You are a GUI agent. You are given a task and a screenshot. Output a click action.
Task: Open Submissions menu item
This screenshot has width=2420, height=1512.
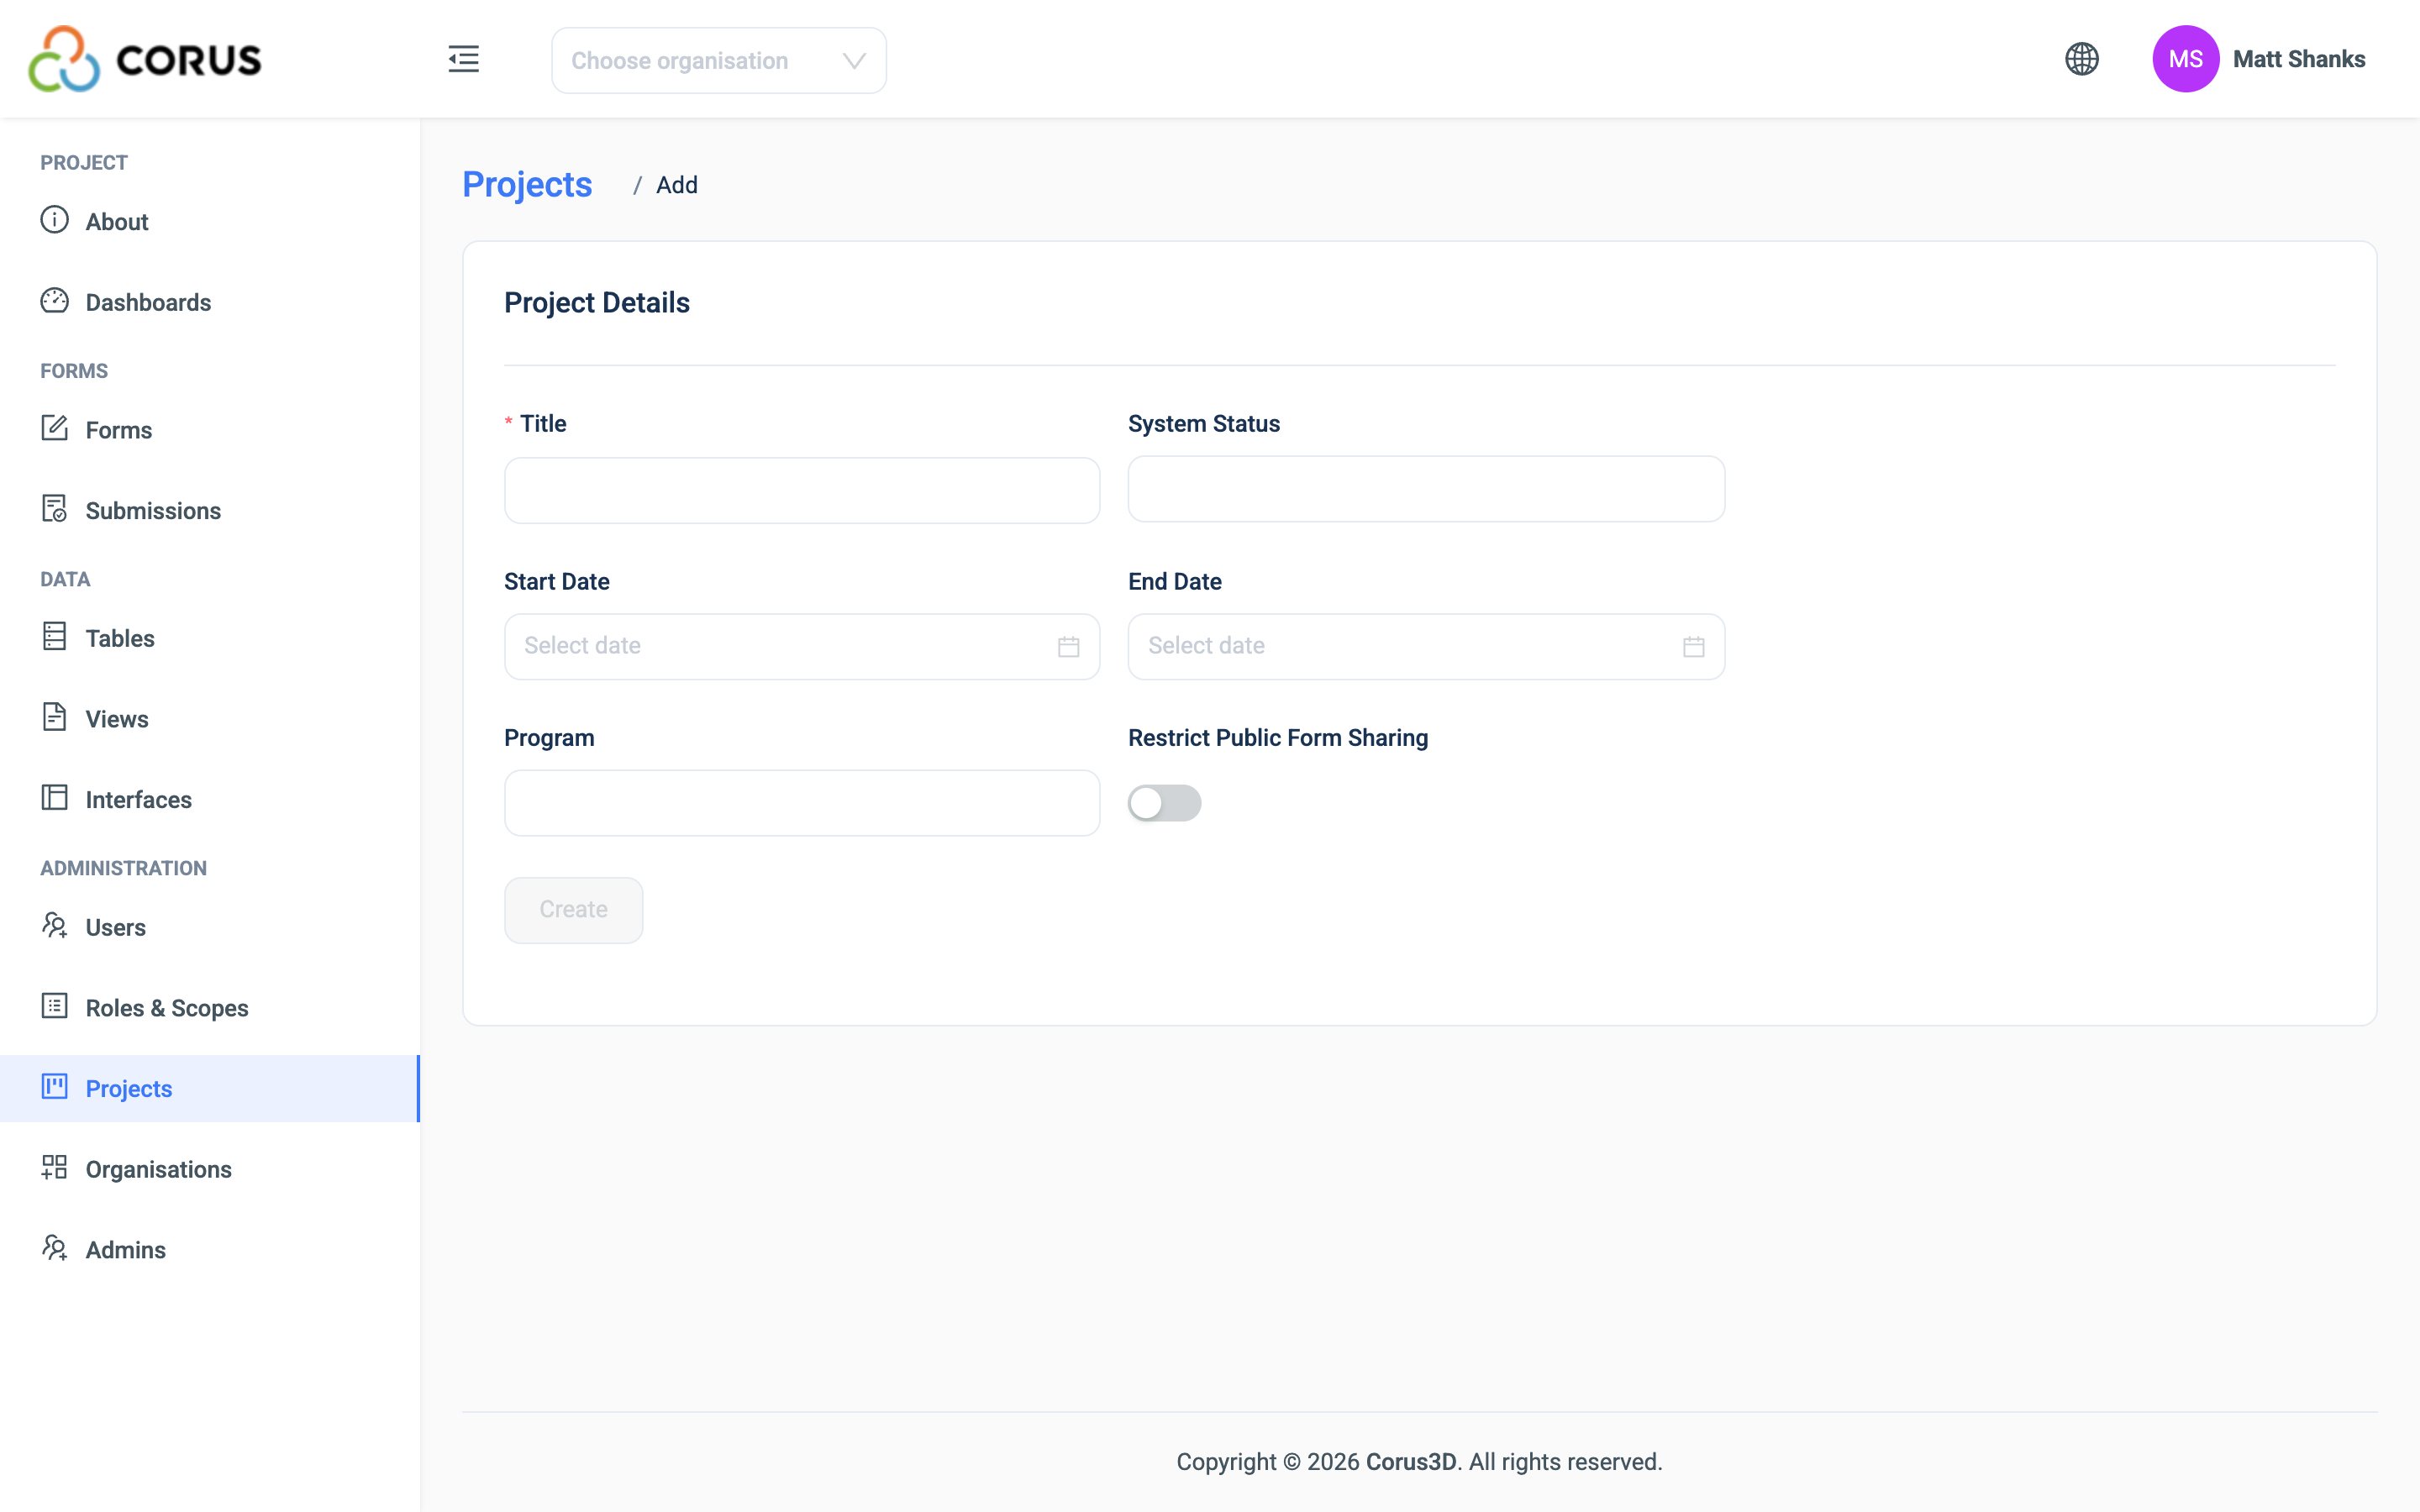click(210, 511)
